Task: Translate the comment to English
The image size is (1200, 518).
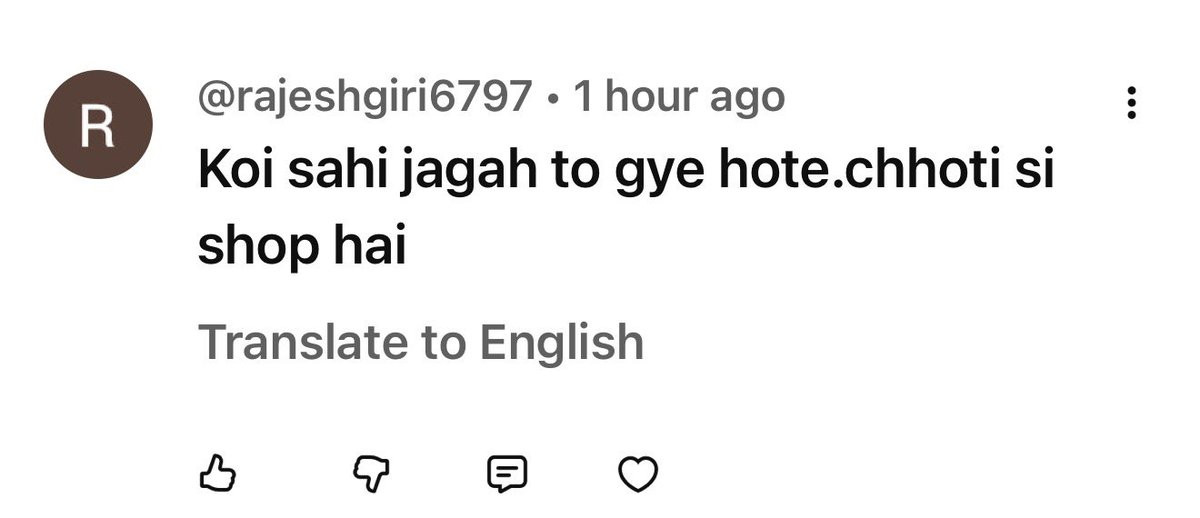Action: coord(421,342)
